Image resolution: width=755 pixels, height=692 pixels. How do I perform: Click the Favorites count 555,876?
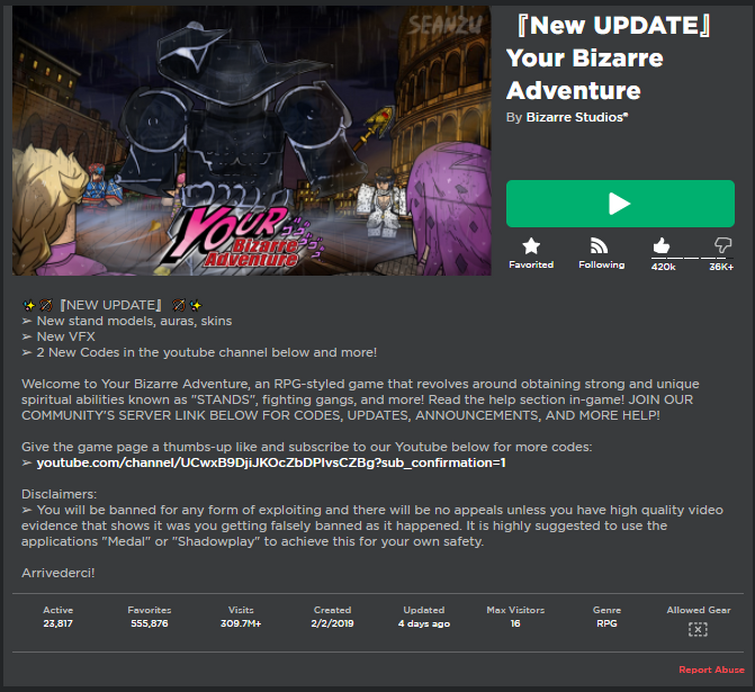(x=149, y=623)
